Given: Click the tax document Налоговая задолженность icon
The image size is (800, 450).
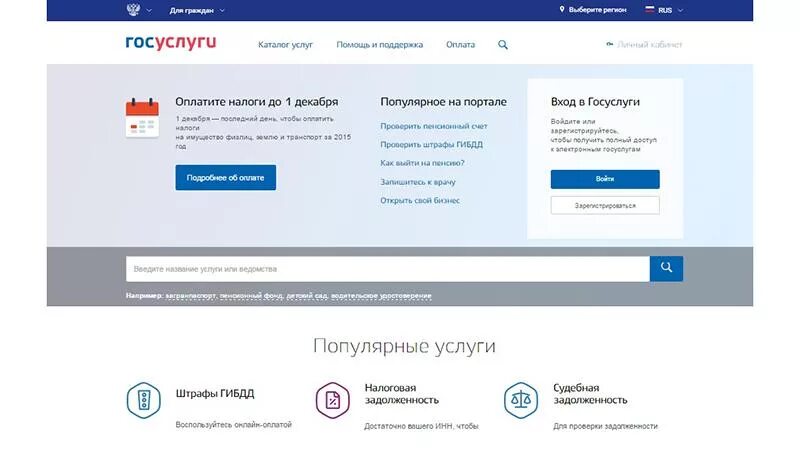Looking at the screenshot, I should pos(332,401).
